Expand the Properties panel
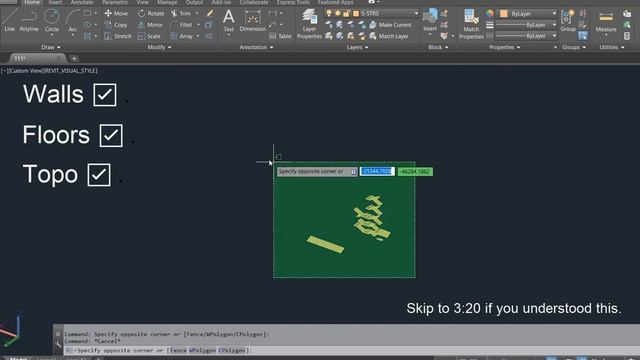The height and width of the screenshot is (360, 640). (504, 47)
